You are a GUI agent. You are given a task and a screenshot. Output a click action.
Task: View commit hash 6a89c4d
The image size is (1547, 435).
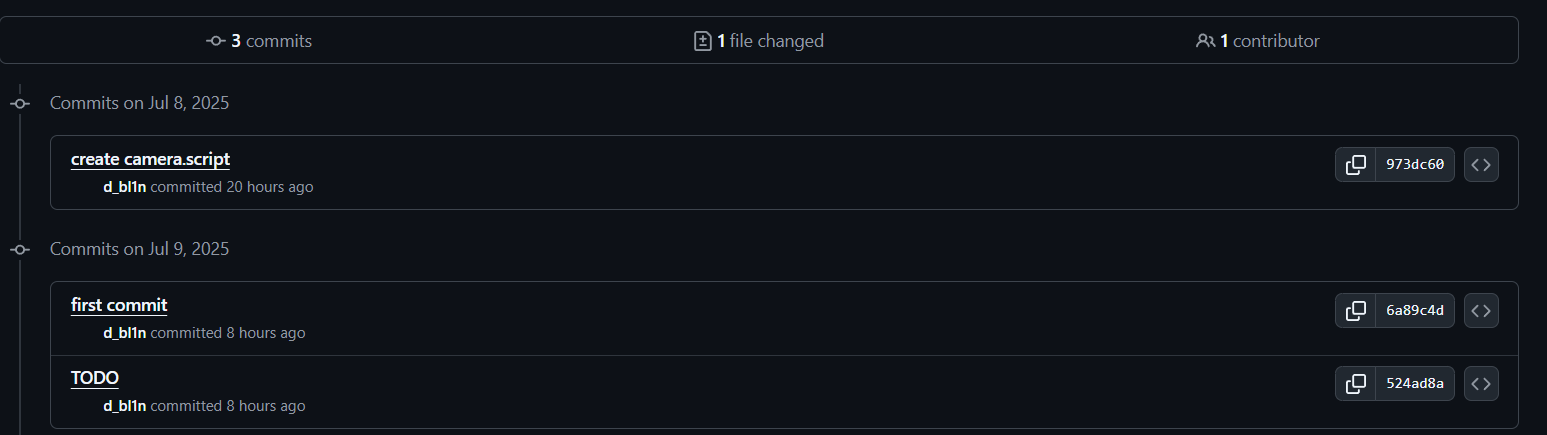pos(1415,311)
